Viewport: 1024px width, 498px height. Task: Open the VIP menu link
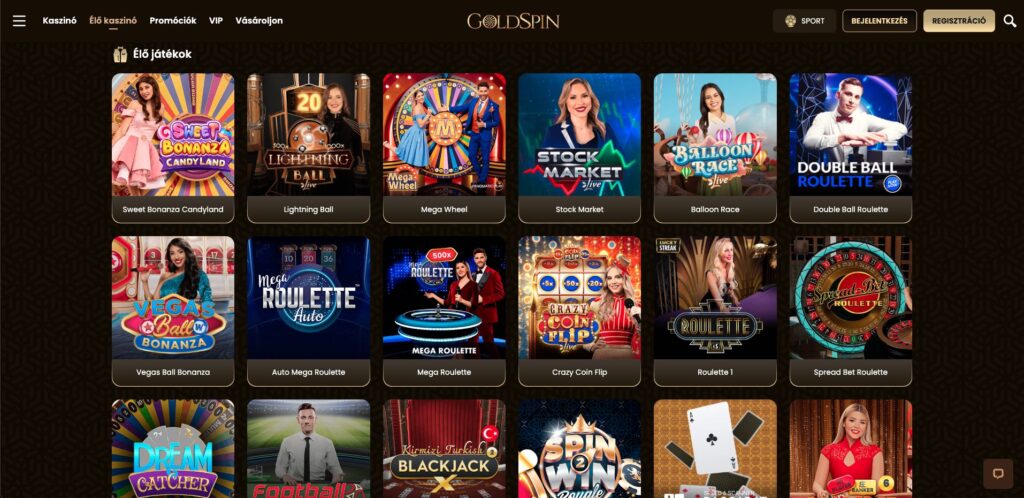tap(216, 21)
